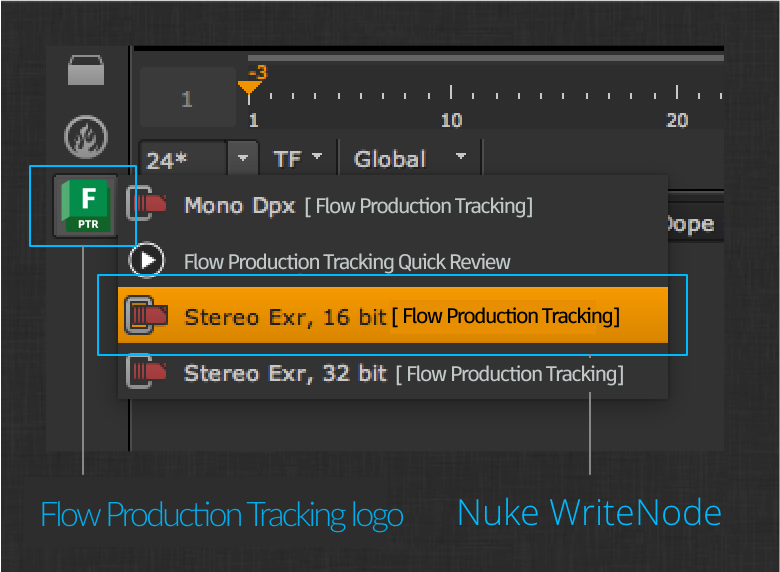Click the flame icon in sidebar
This screenshot has height=572, width=780.
86,137
